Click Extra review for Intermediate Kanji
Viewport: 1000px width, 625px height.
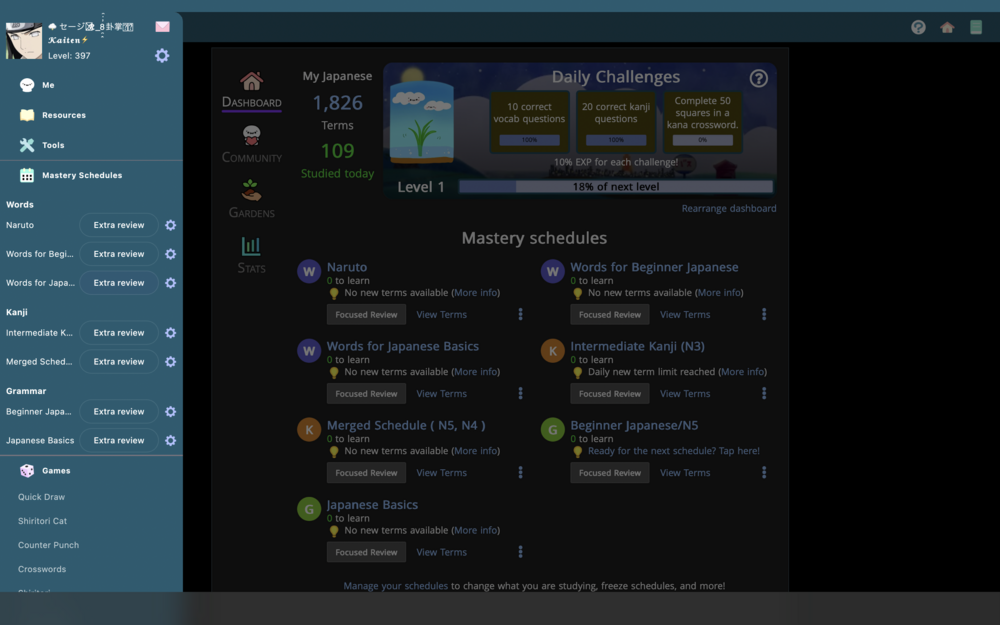point(119,333)
